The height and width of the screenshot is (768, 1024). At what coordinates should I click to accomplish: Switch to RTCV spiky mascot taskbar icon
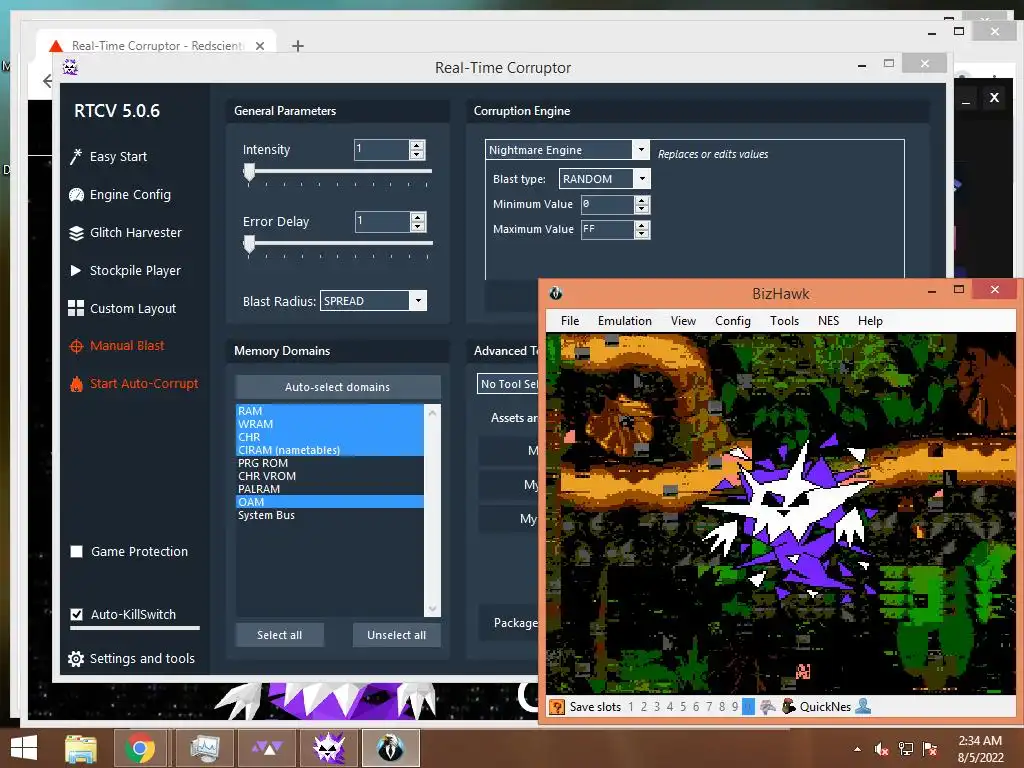328,748
